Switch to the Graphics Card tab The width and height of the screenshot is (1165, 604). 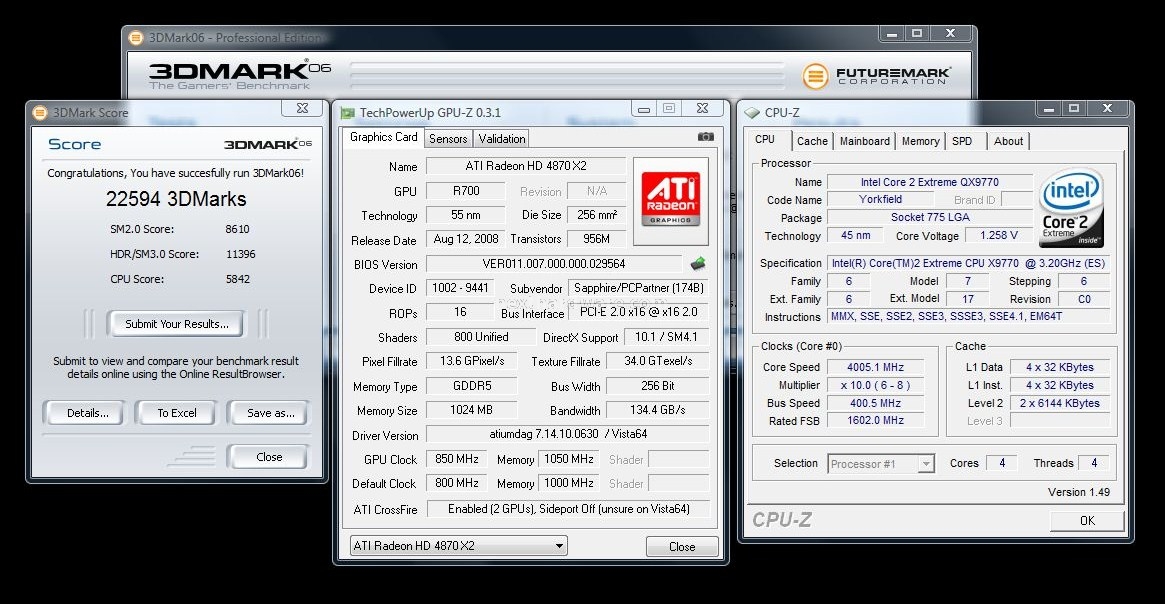coord(383,137)
